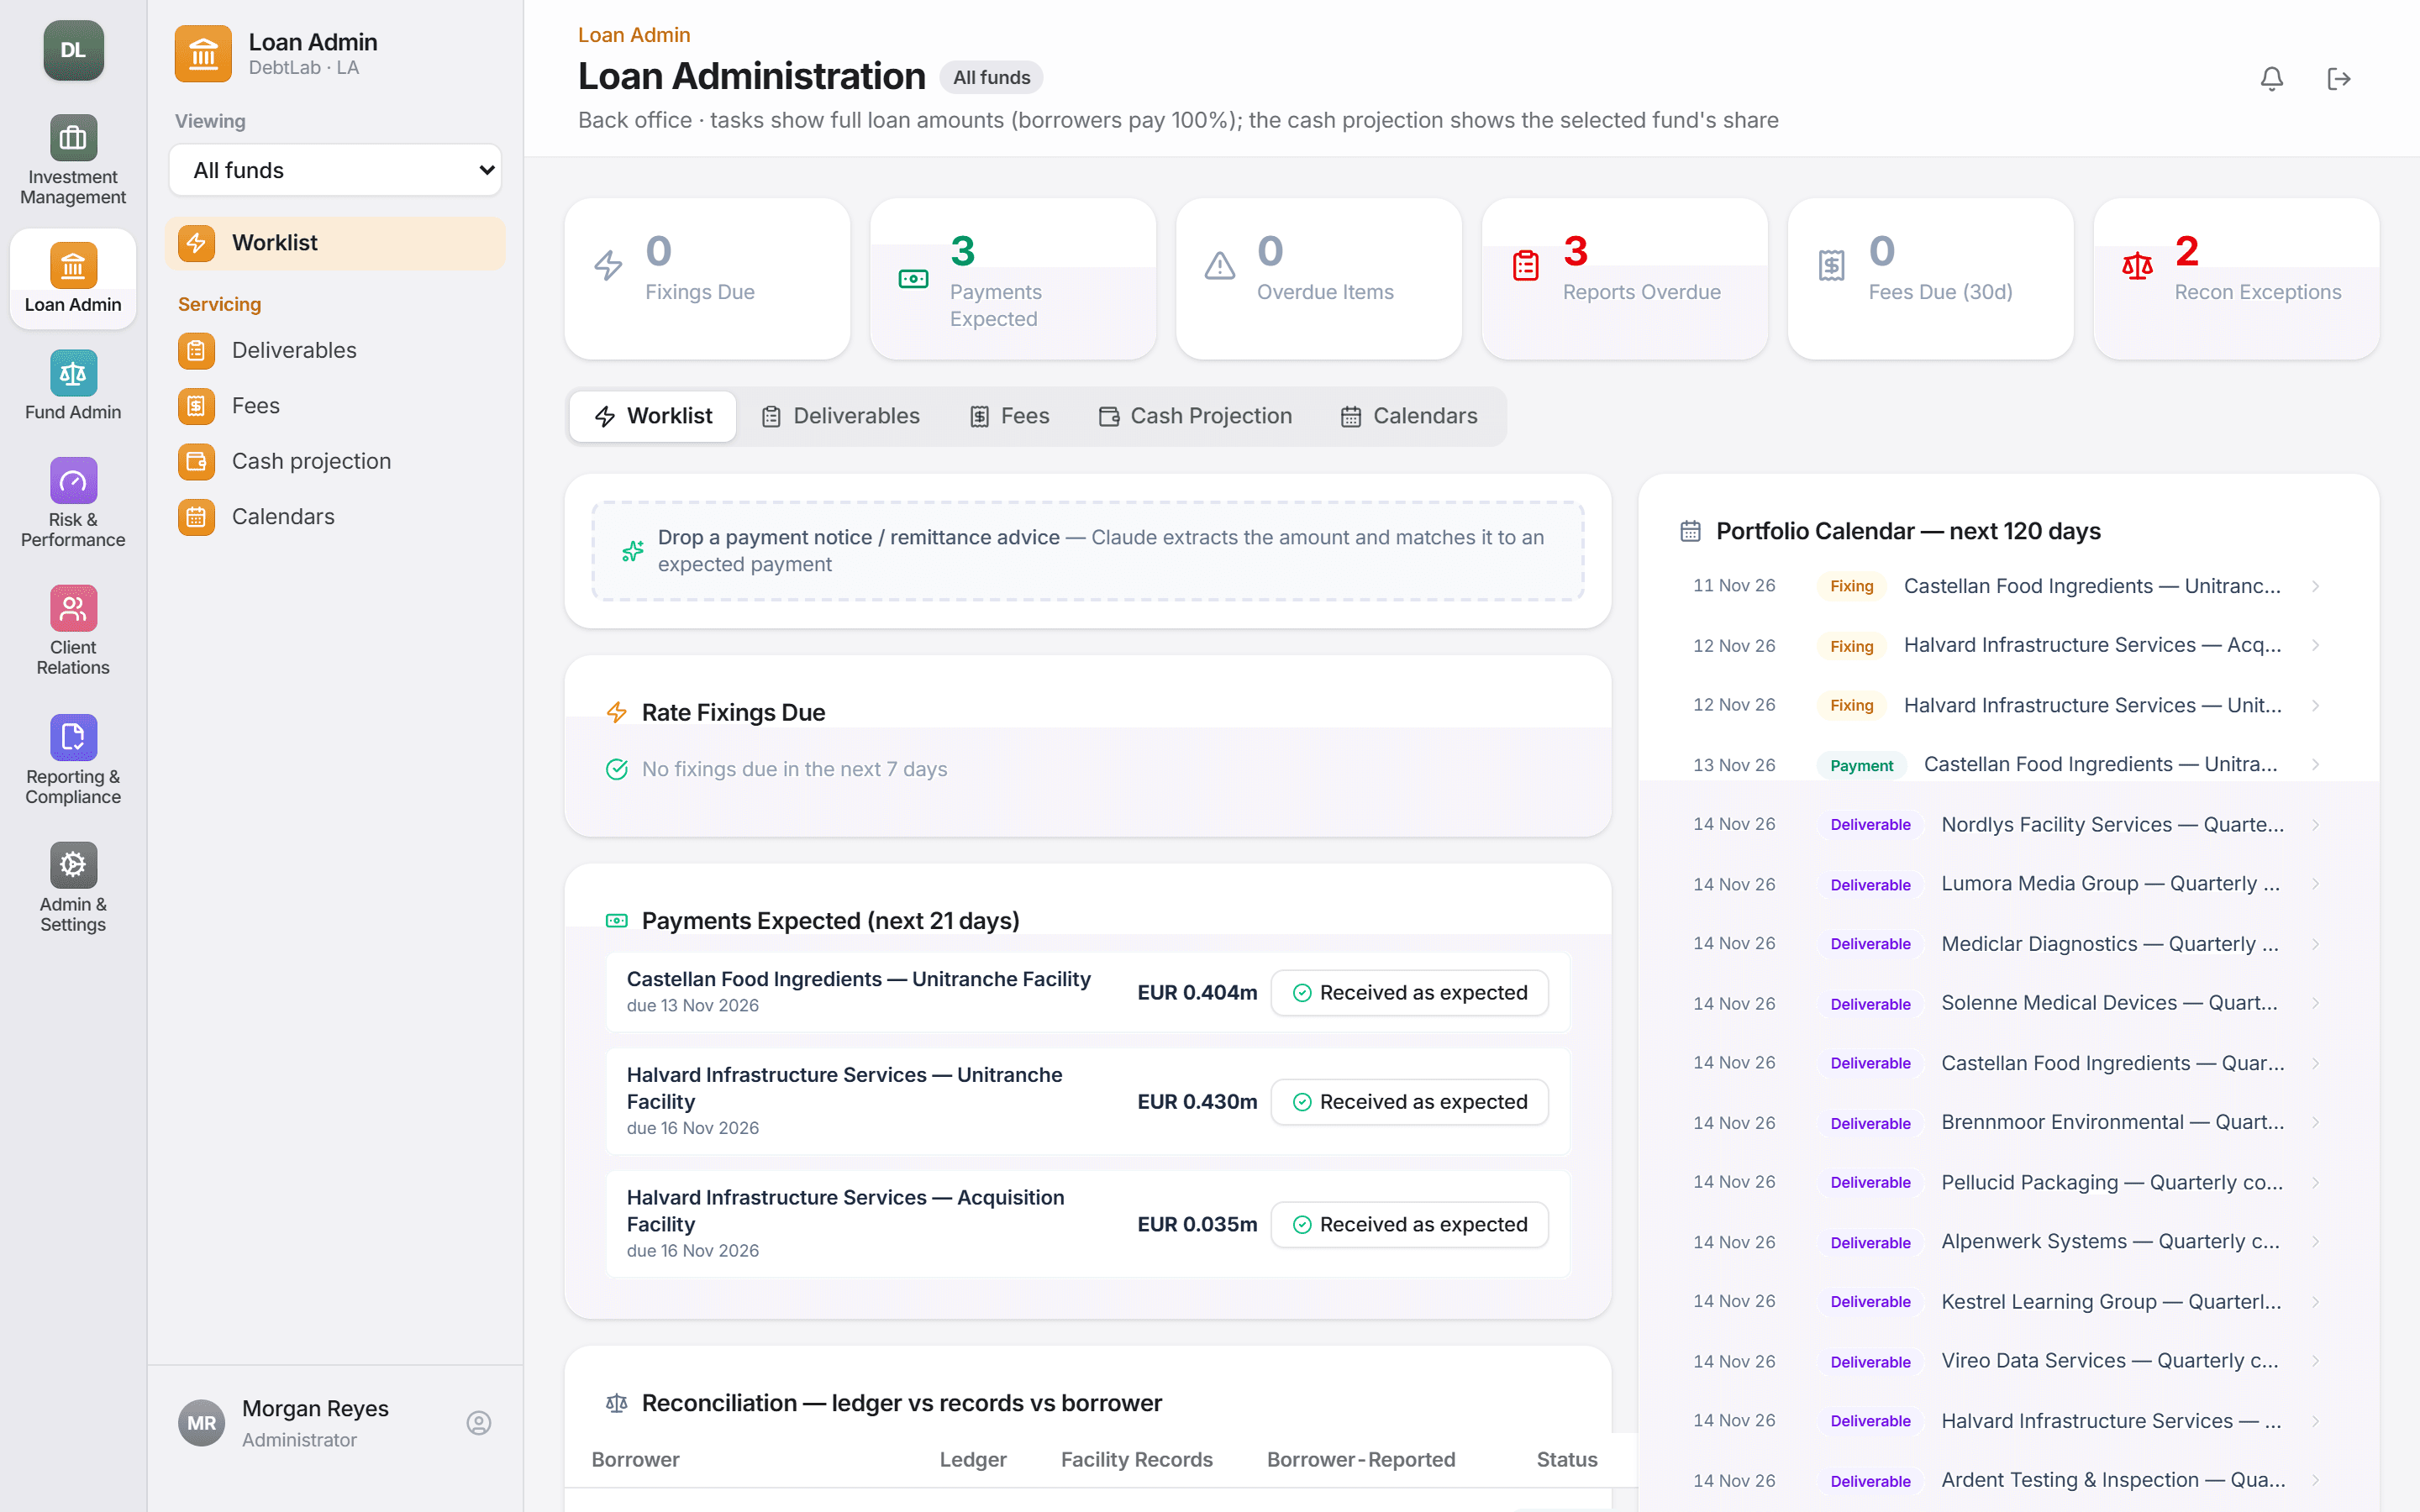Mark Castellan Unitranche payment received as expected
The height and width of the screenshot is (1512, 2420).
point(1410,993)
